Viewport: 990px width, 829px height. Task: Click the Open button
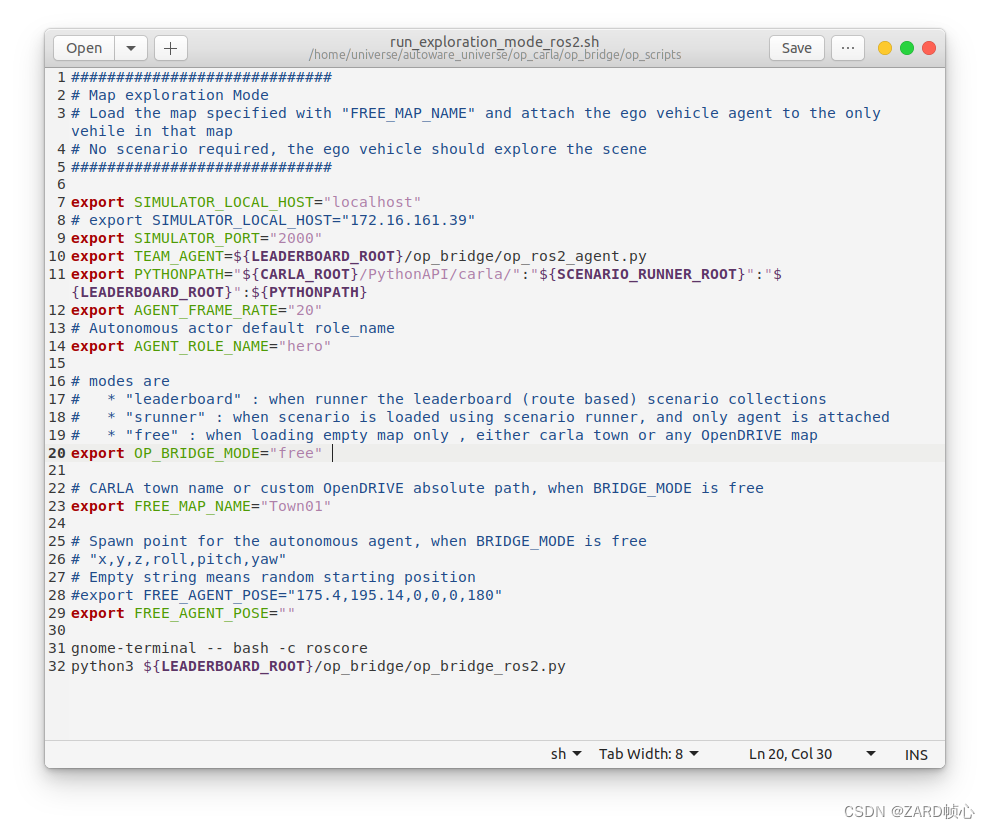pyautogui.click(x=84, y=48)
